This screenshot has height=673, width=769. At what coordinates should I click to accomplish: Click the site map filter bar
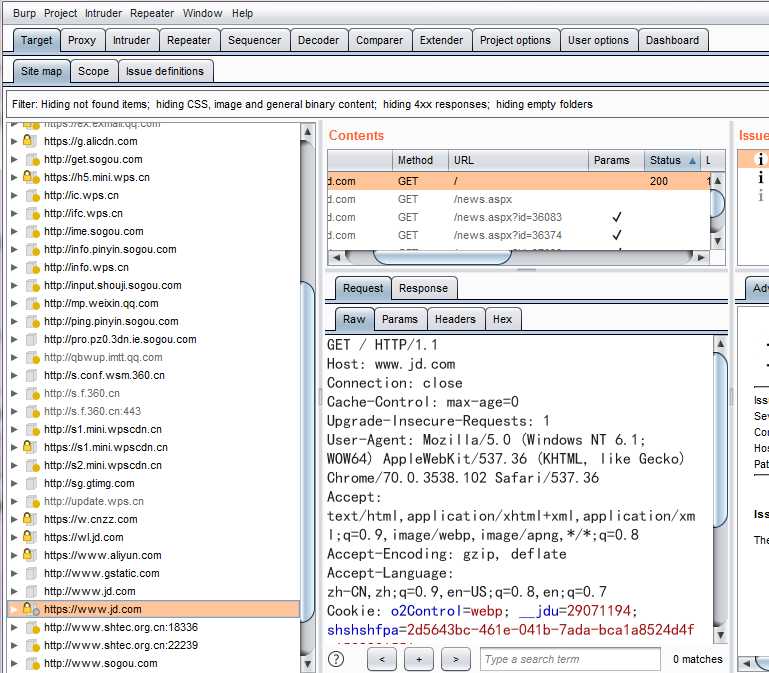click(387, 104)
